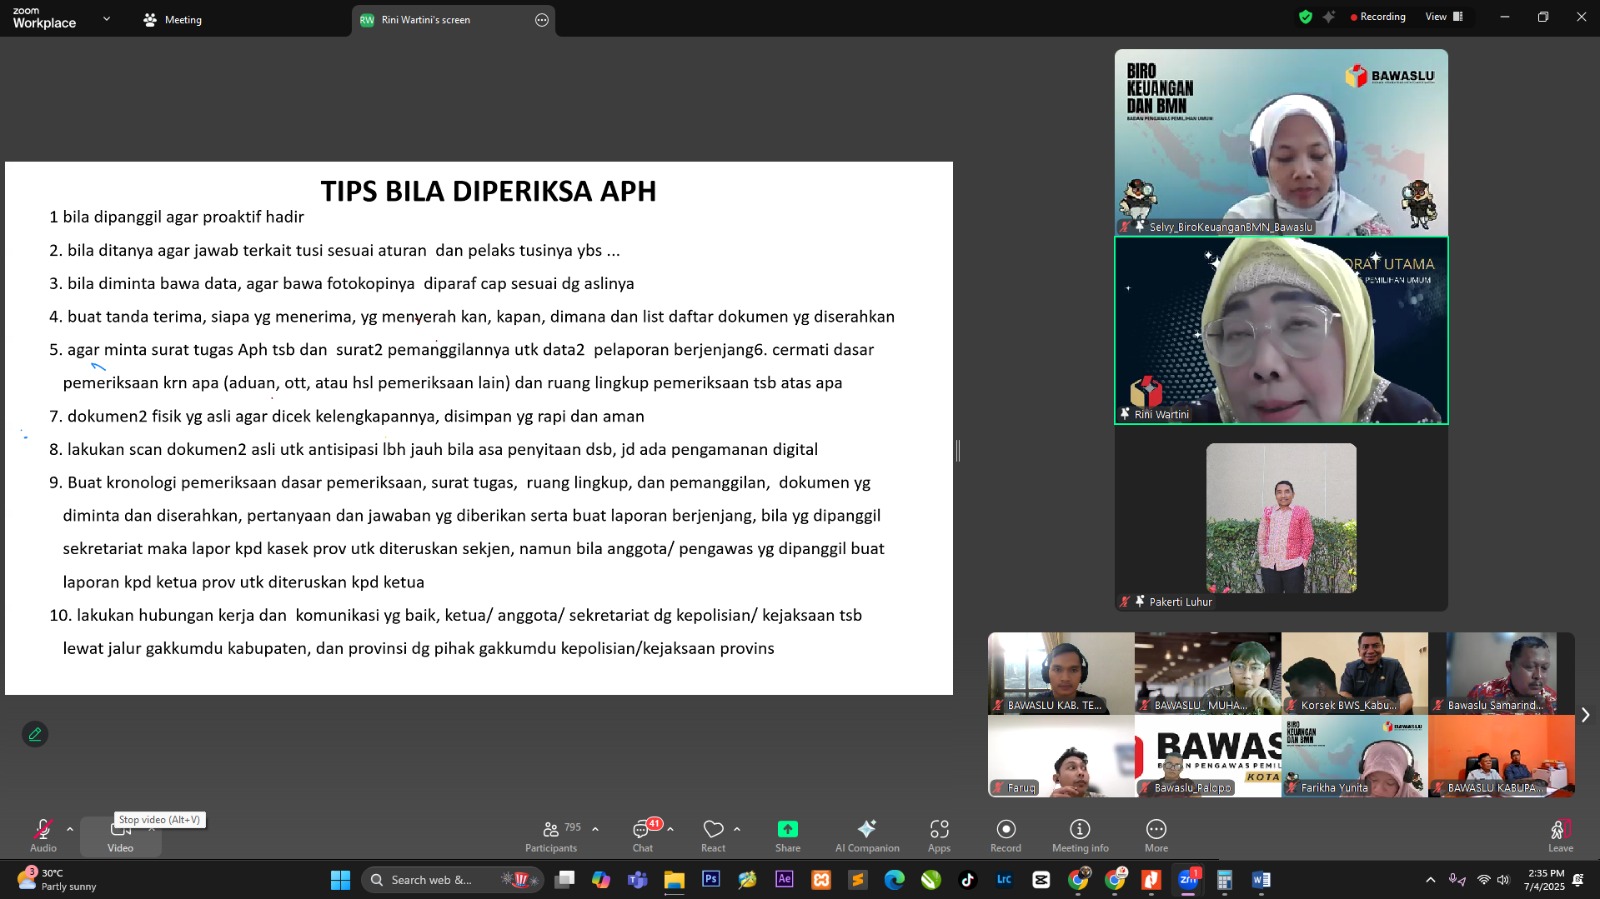Select the BAWASLU_MUHA... participant thumbnail
This screenshot has height=899, width=1600.
(x=1208, y=673)
